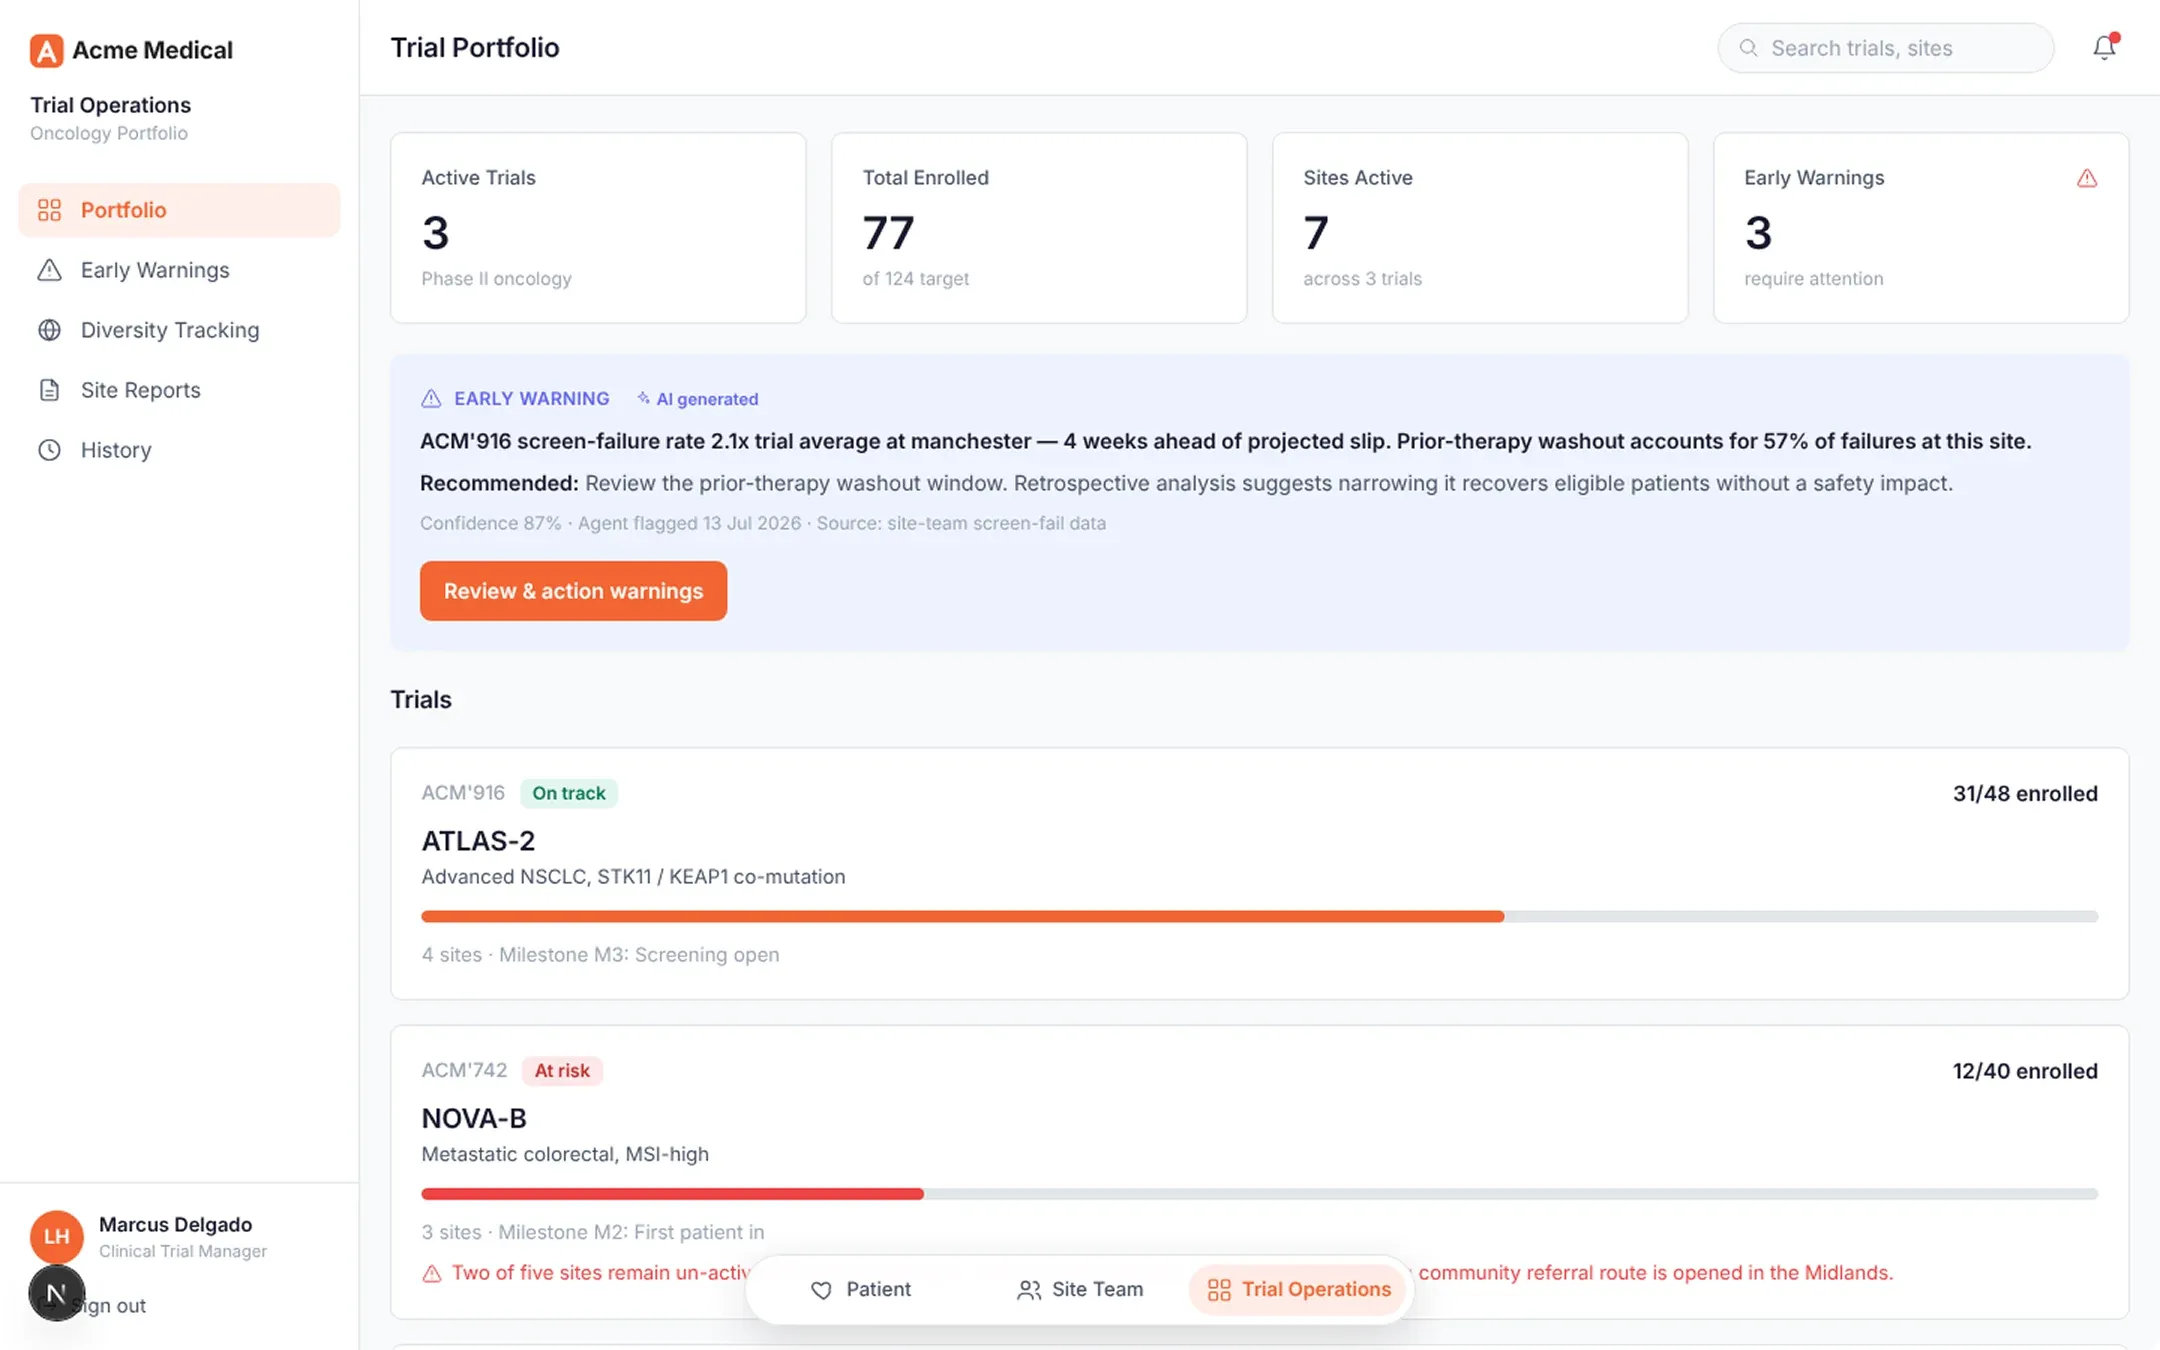Switch to the Site Team tab

(x=1080, y=1290)
